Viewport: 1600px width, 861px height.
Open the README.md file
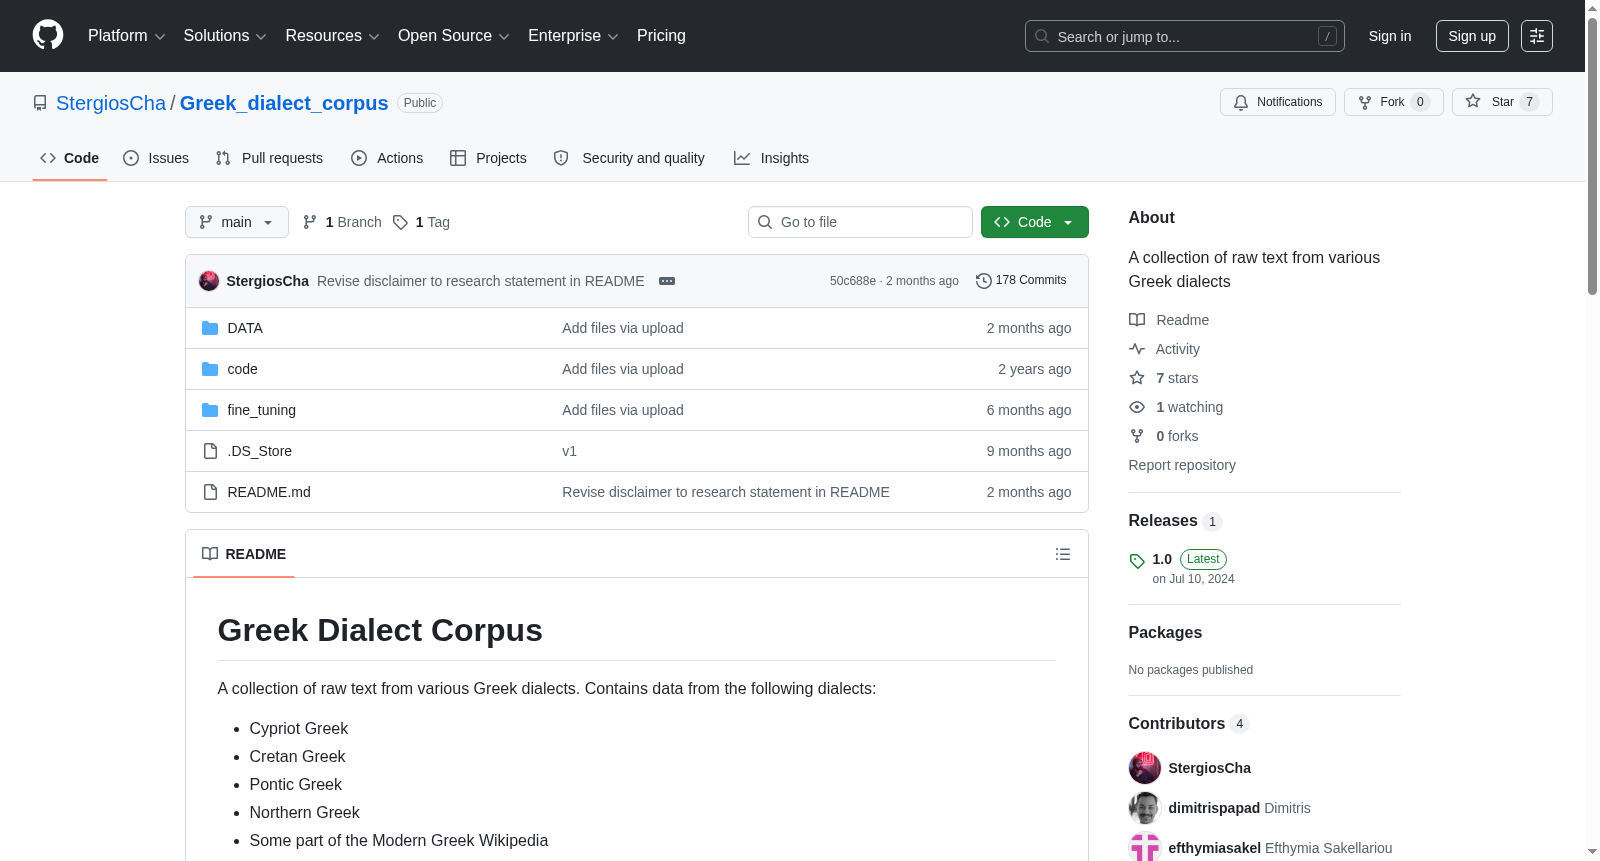pyautogui.click(x=269, y=492)
